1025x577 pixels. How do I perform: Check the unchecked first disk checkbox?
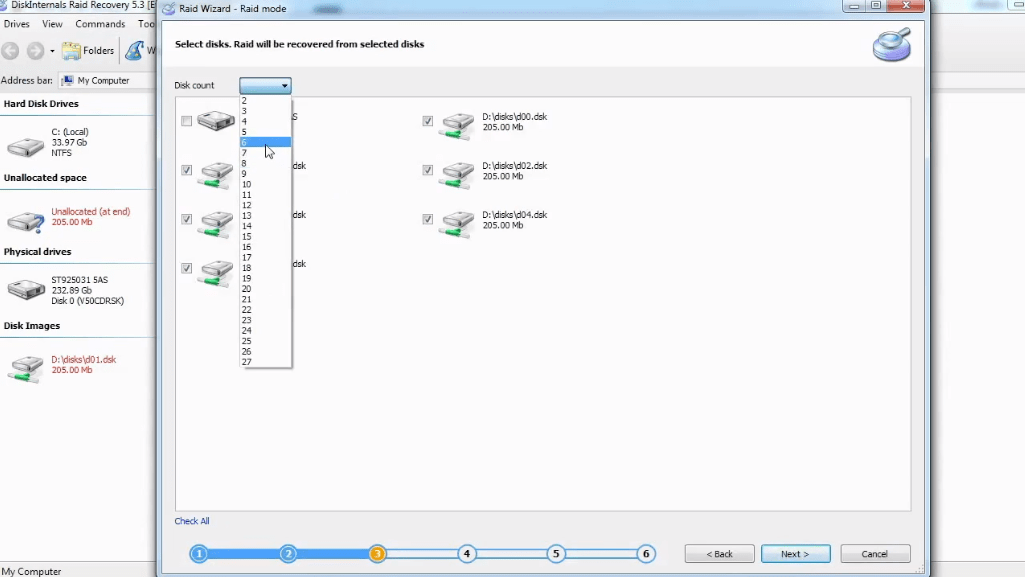point(187,122)
